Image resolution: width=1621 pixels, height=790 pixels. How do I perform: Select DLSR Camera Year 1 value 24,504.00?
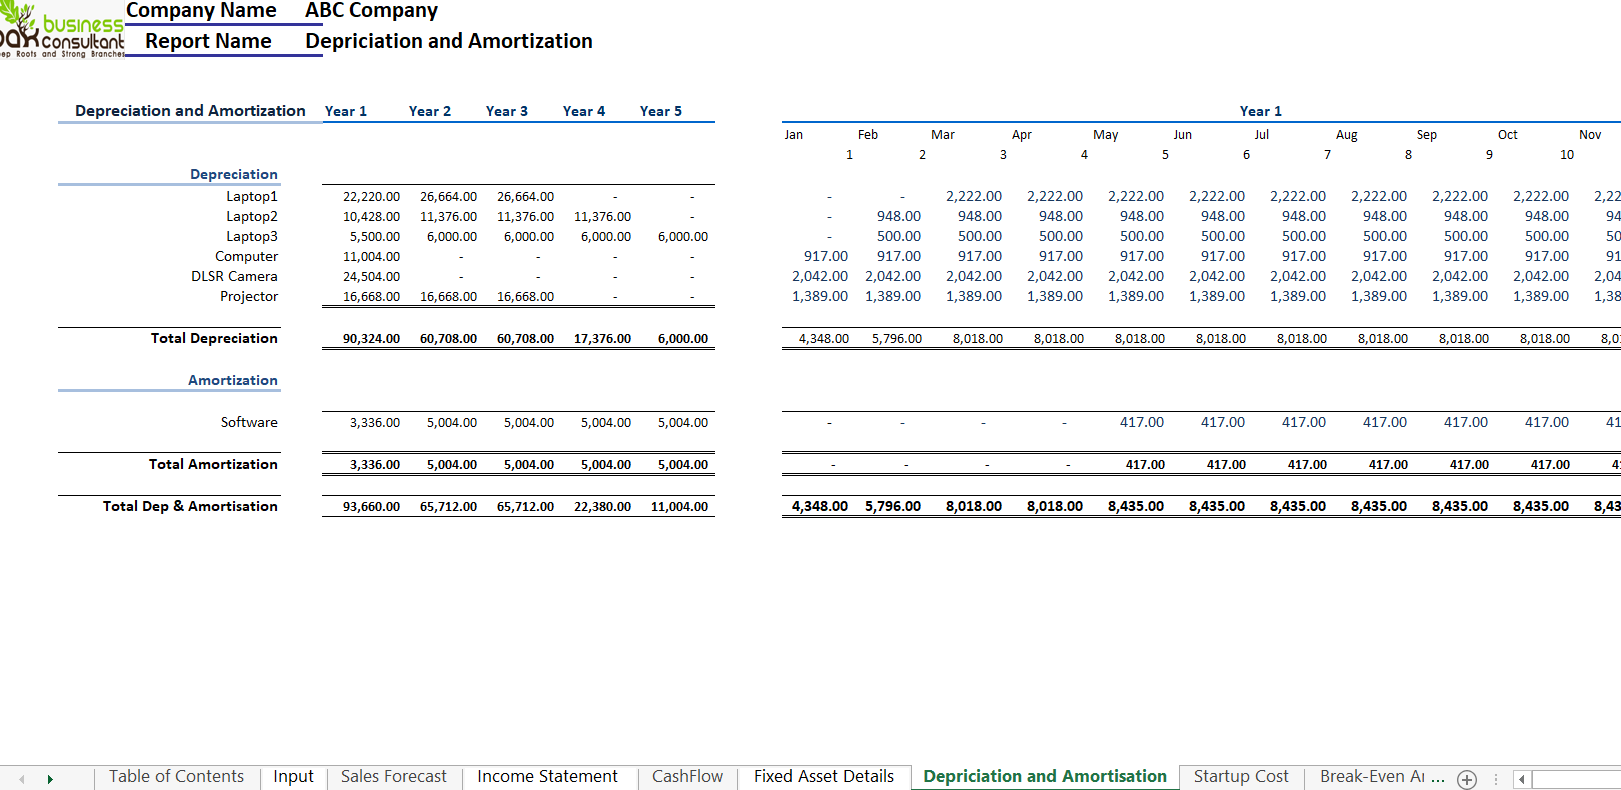[371, 277]
